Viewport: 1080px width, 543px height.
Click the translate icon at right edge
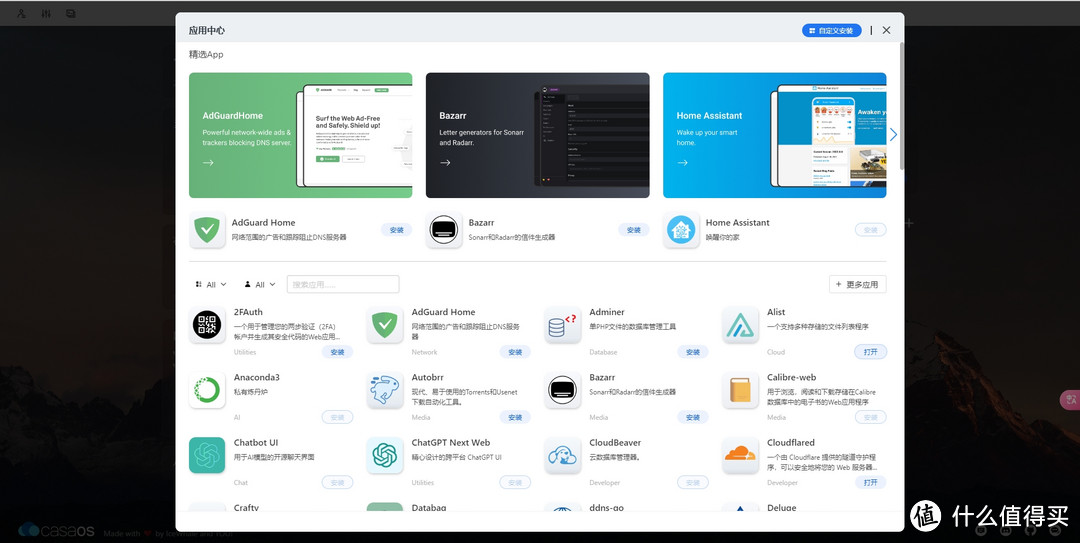pyautogui.click(x=1071, y=399)
